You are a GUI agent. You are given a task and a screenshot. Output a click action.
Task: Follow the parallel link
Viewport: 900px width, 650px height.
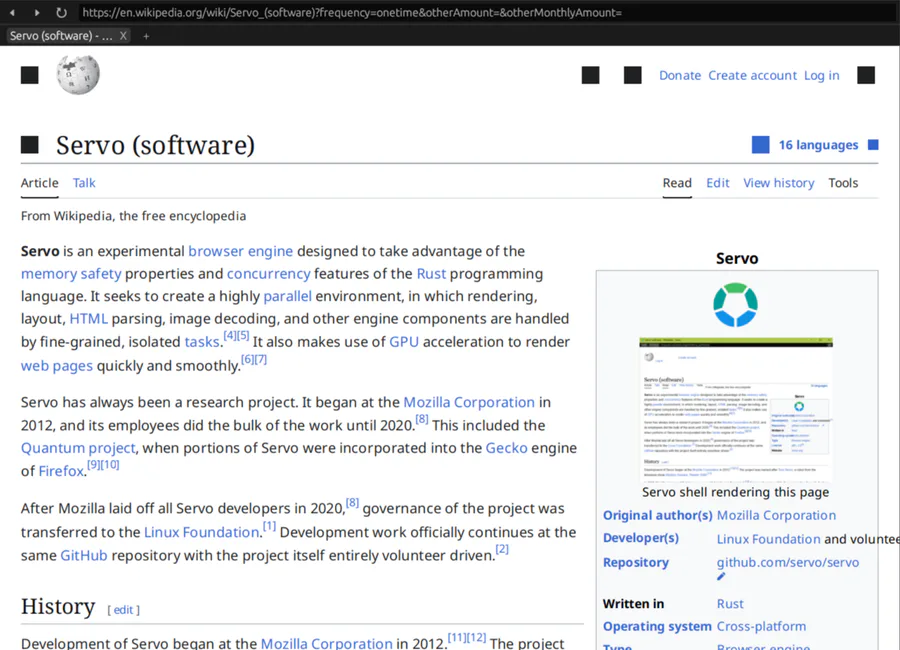coord(288,296)
